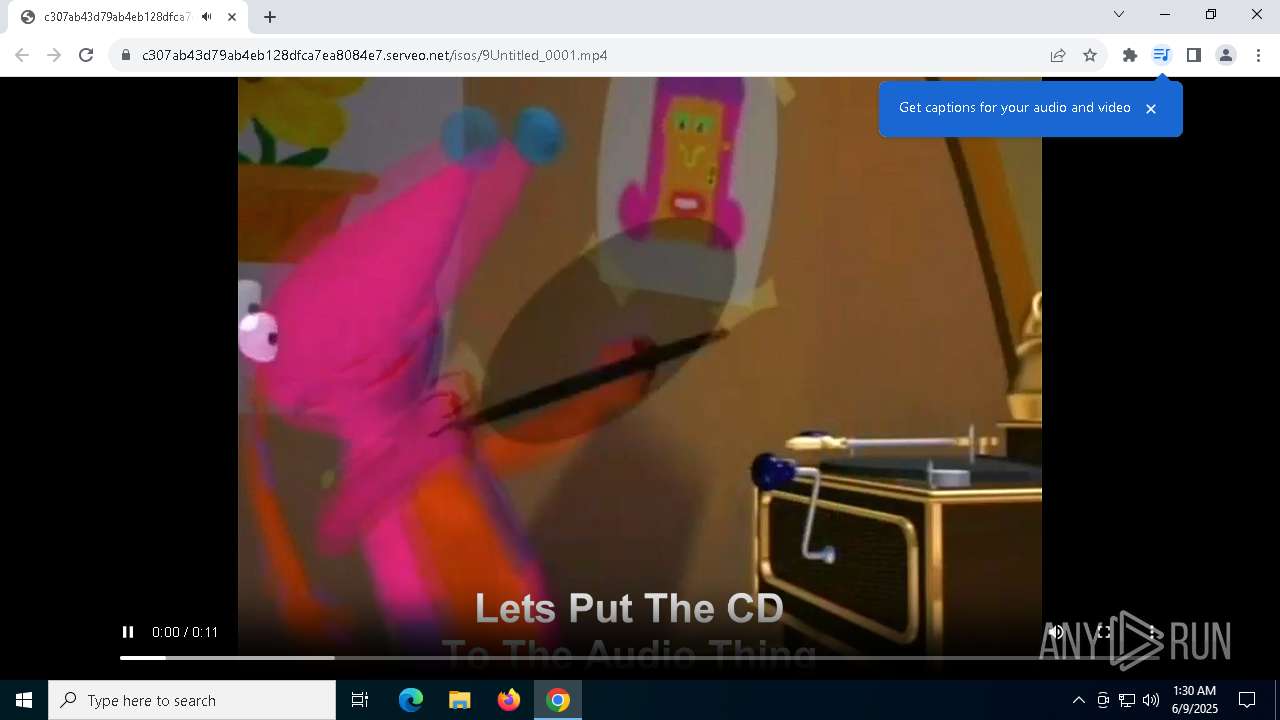The image size is (1280, 720).
Task: Open network status tray icon
Action: tap(1127, 700)
